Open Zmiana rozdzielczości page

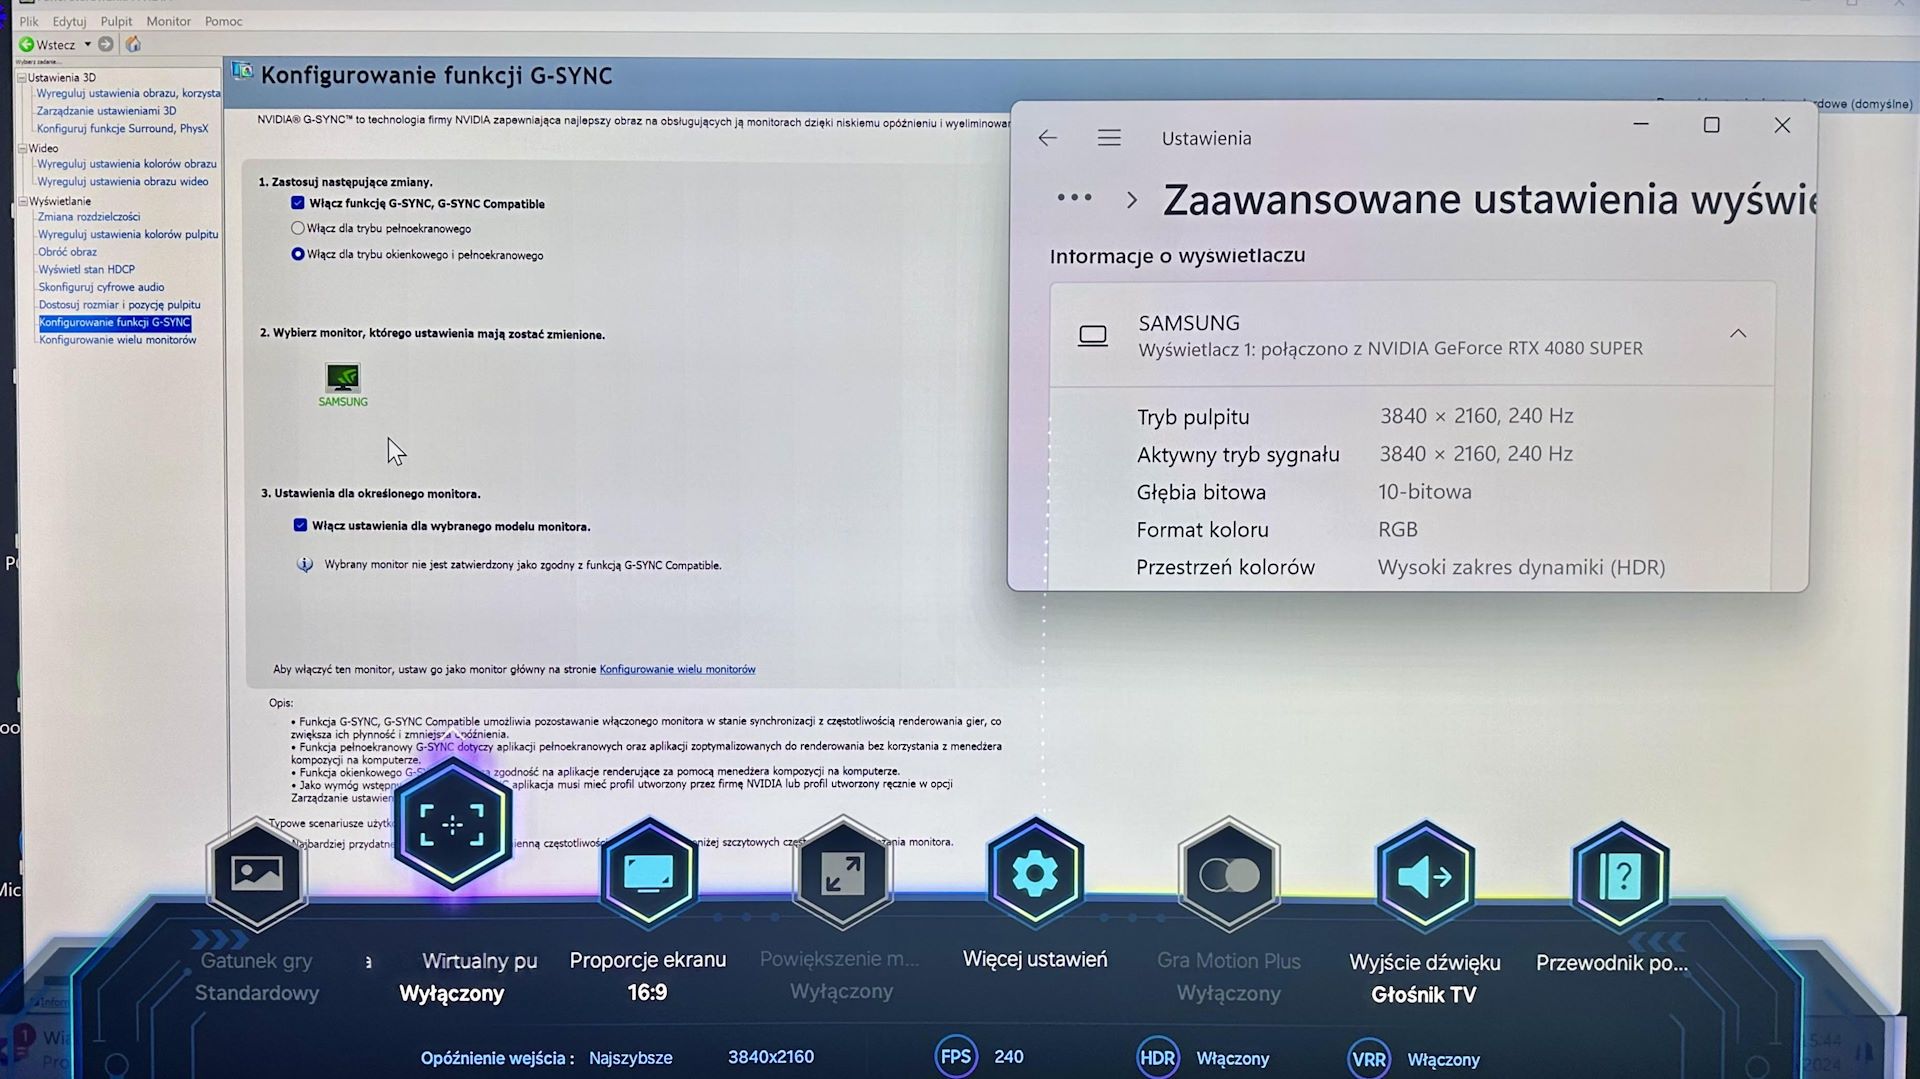tap(88, 216)
